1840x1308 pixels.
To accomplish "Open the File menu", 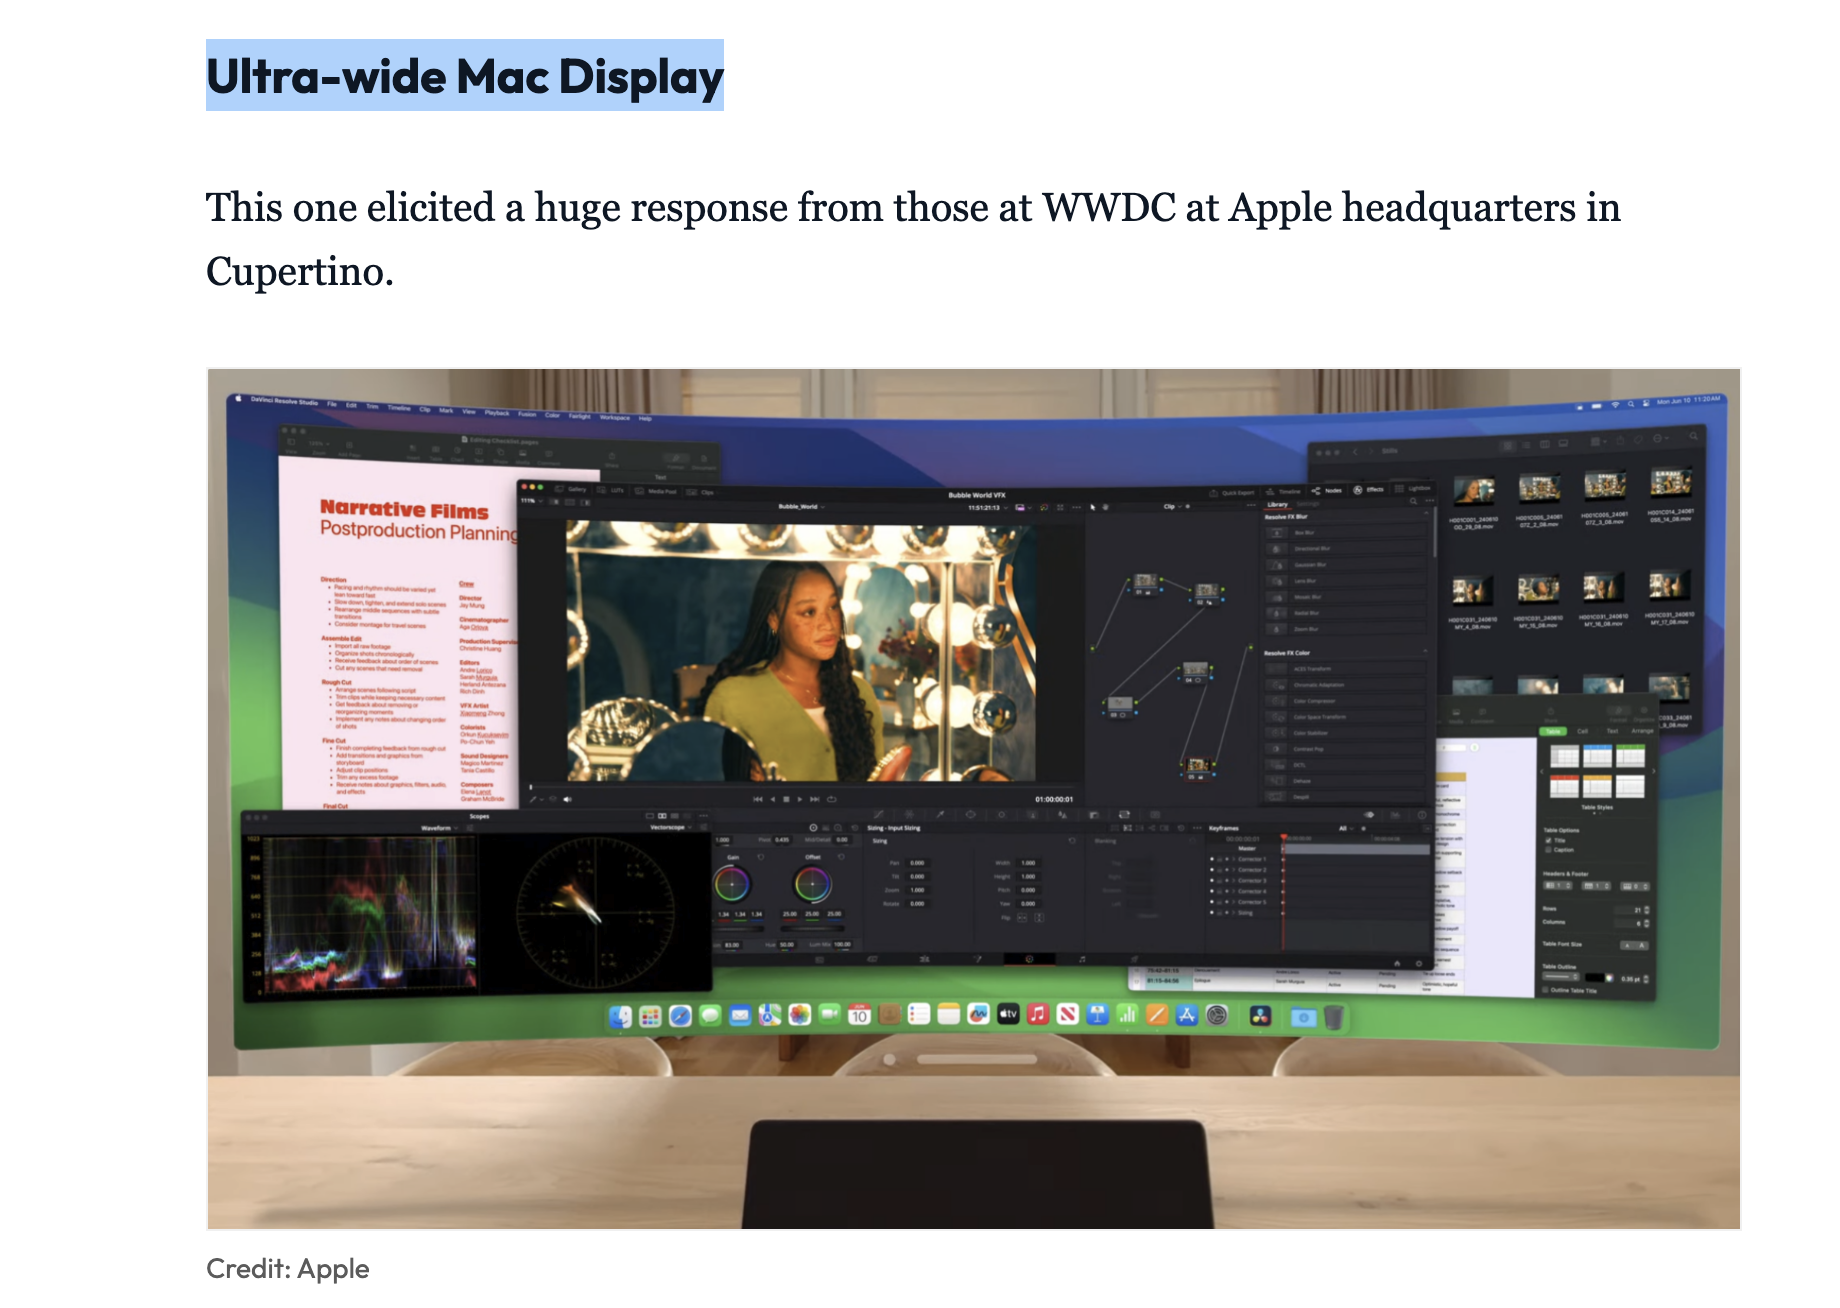I will (x=332, y=404).
